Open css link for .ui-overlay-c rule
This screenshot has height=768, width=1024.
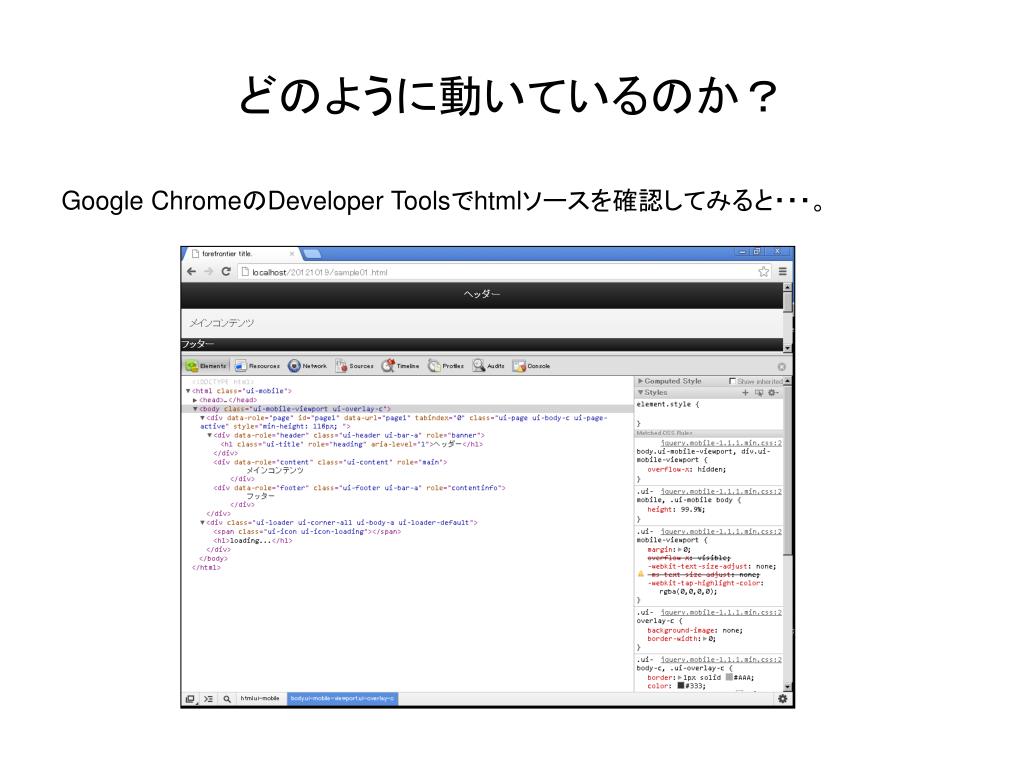[721, 613]
